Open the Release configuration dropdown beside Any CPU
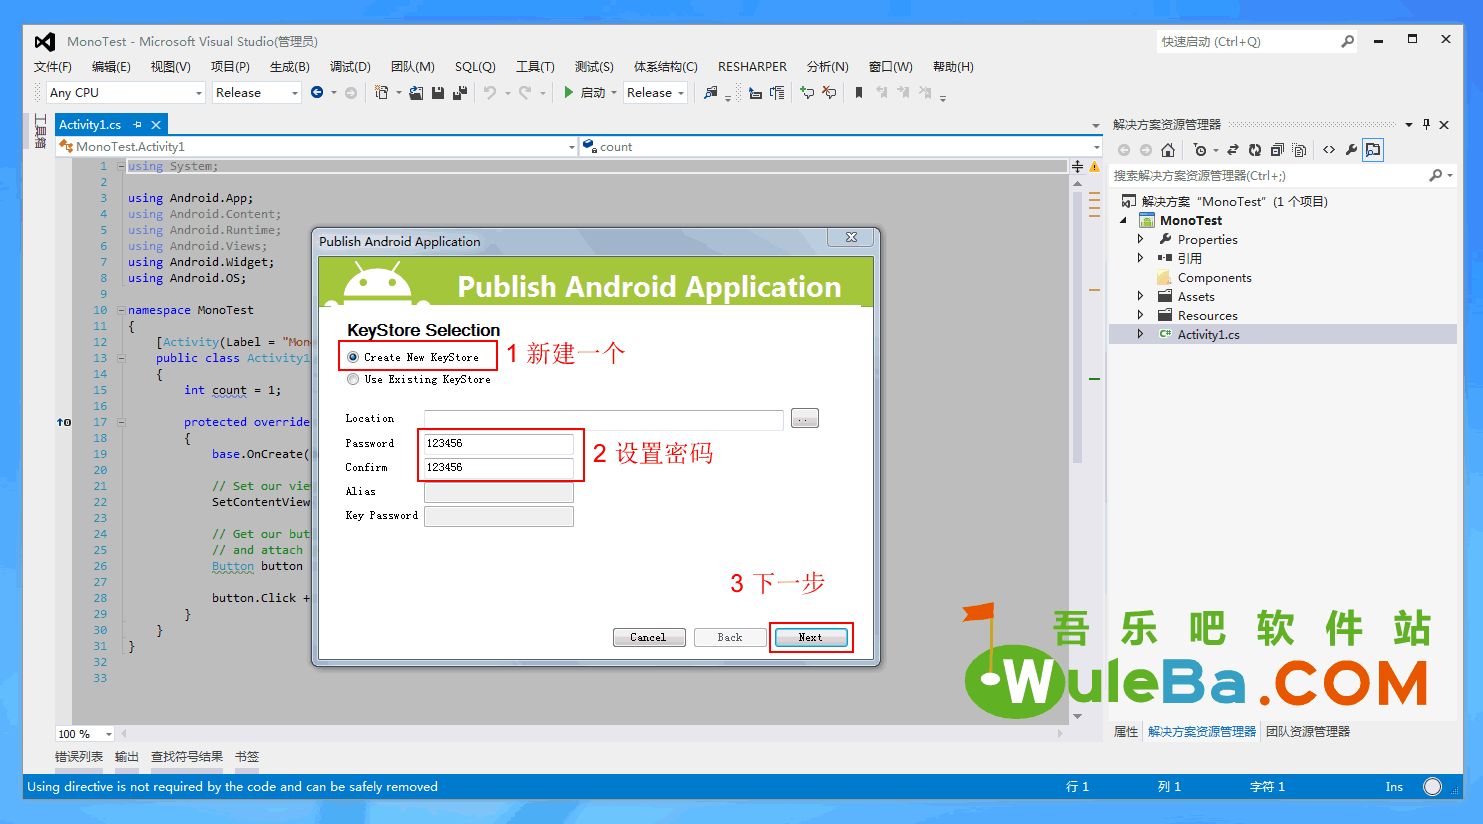The width and height of the screenshot is (1483, 824). (256, 93)
